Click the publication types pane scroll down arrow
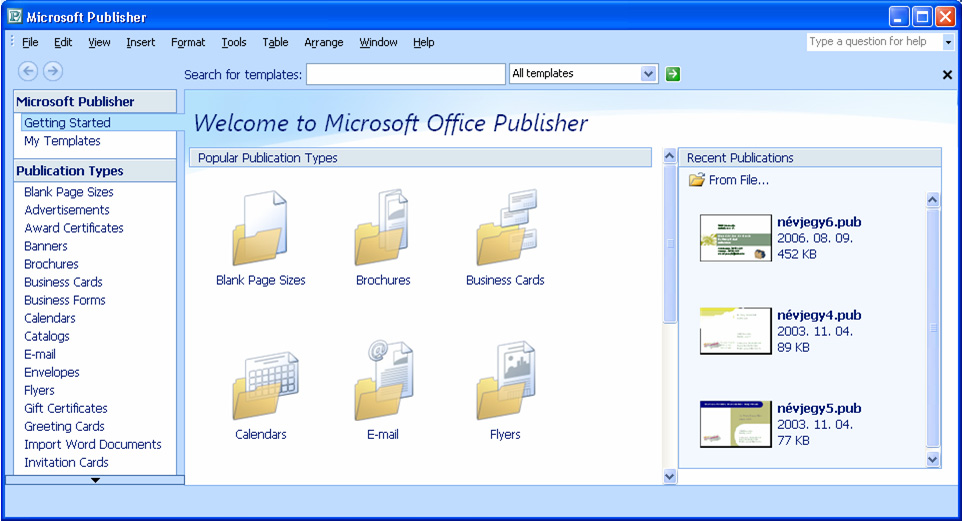The image size is (962, 522). pos(669,476)
